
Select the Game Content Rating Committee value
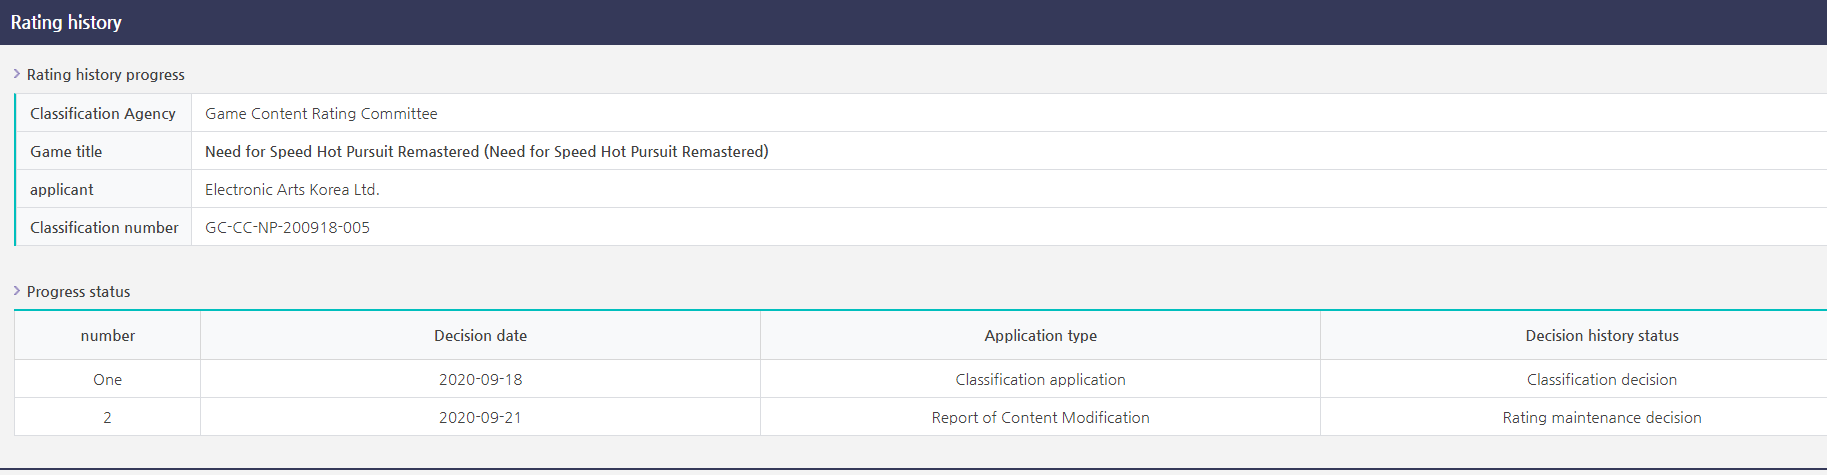pos(321,114)
